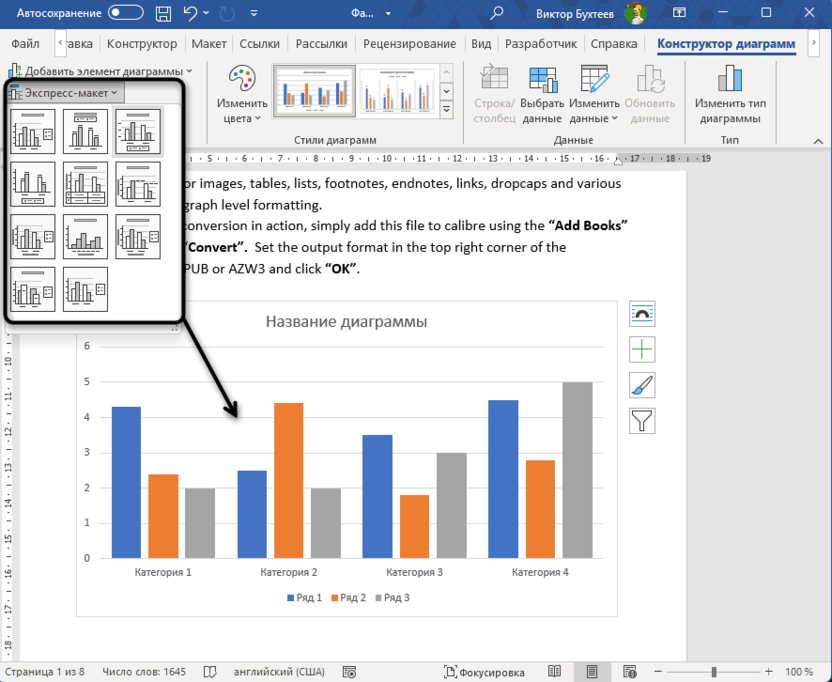Select the chart title Название диаграммы
This screenshot has height=682, width=832.
346,322
